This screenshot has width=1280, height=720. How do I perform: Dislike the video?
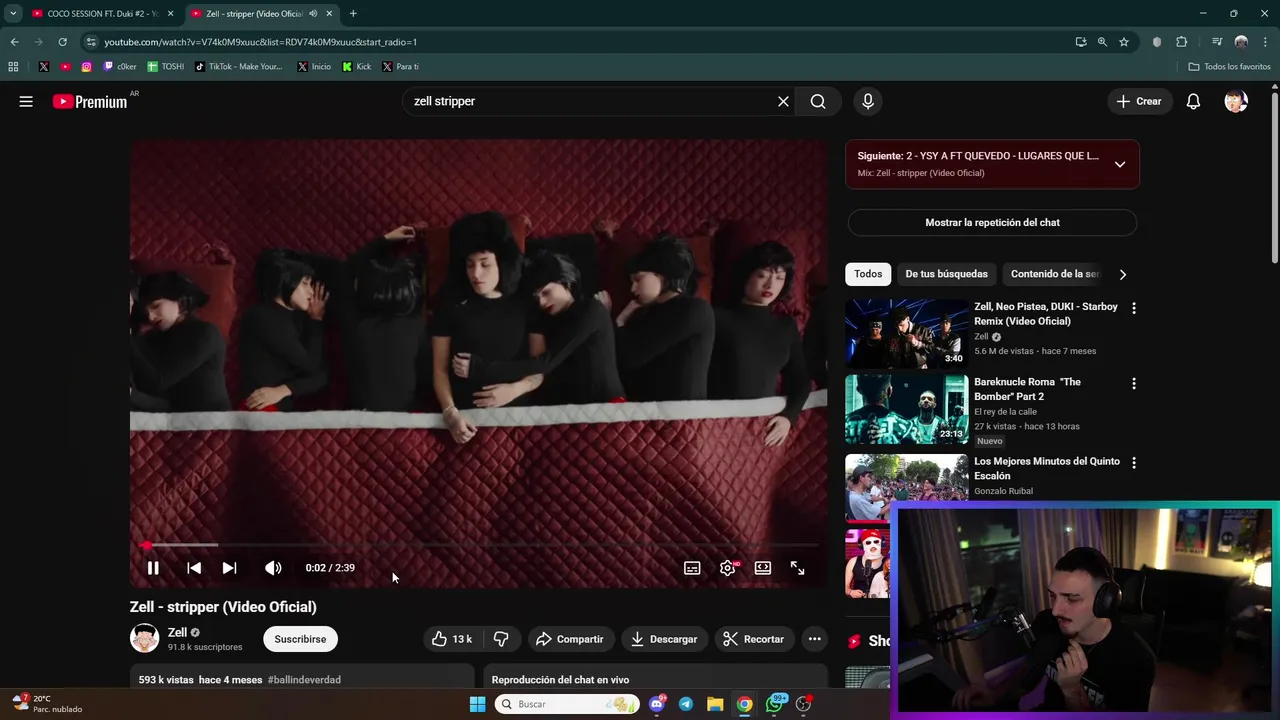point(501,639)
